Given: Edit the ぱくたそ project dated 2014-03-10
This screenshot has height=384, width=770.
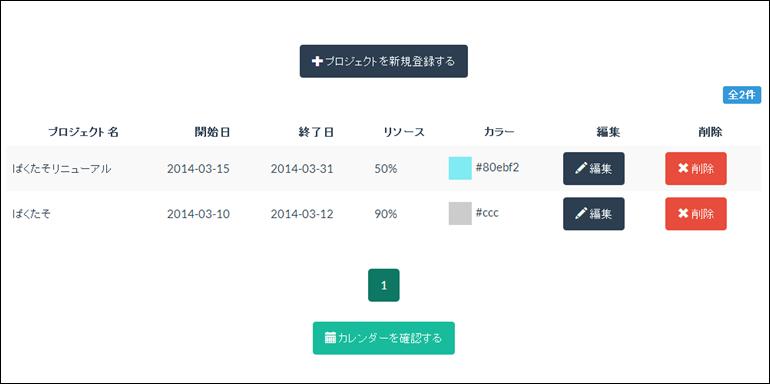Looking at the screenshot, I should tap(594, 214).
